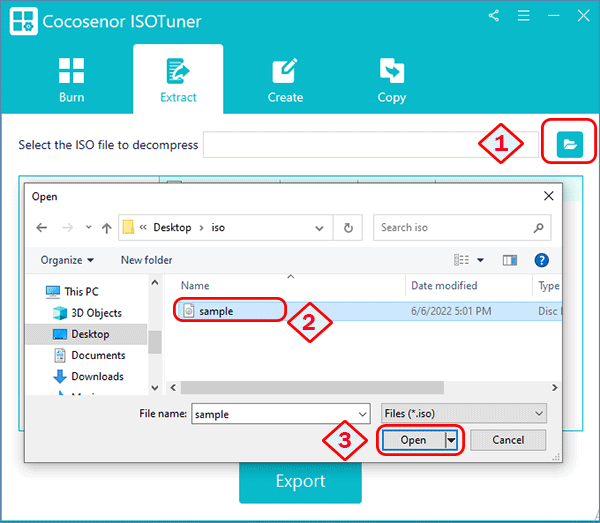Click New folder
The height and width of the screenshot is (523, 600).
pos(147,260)
